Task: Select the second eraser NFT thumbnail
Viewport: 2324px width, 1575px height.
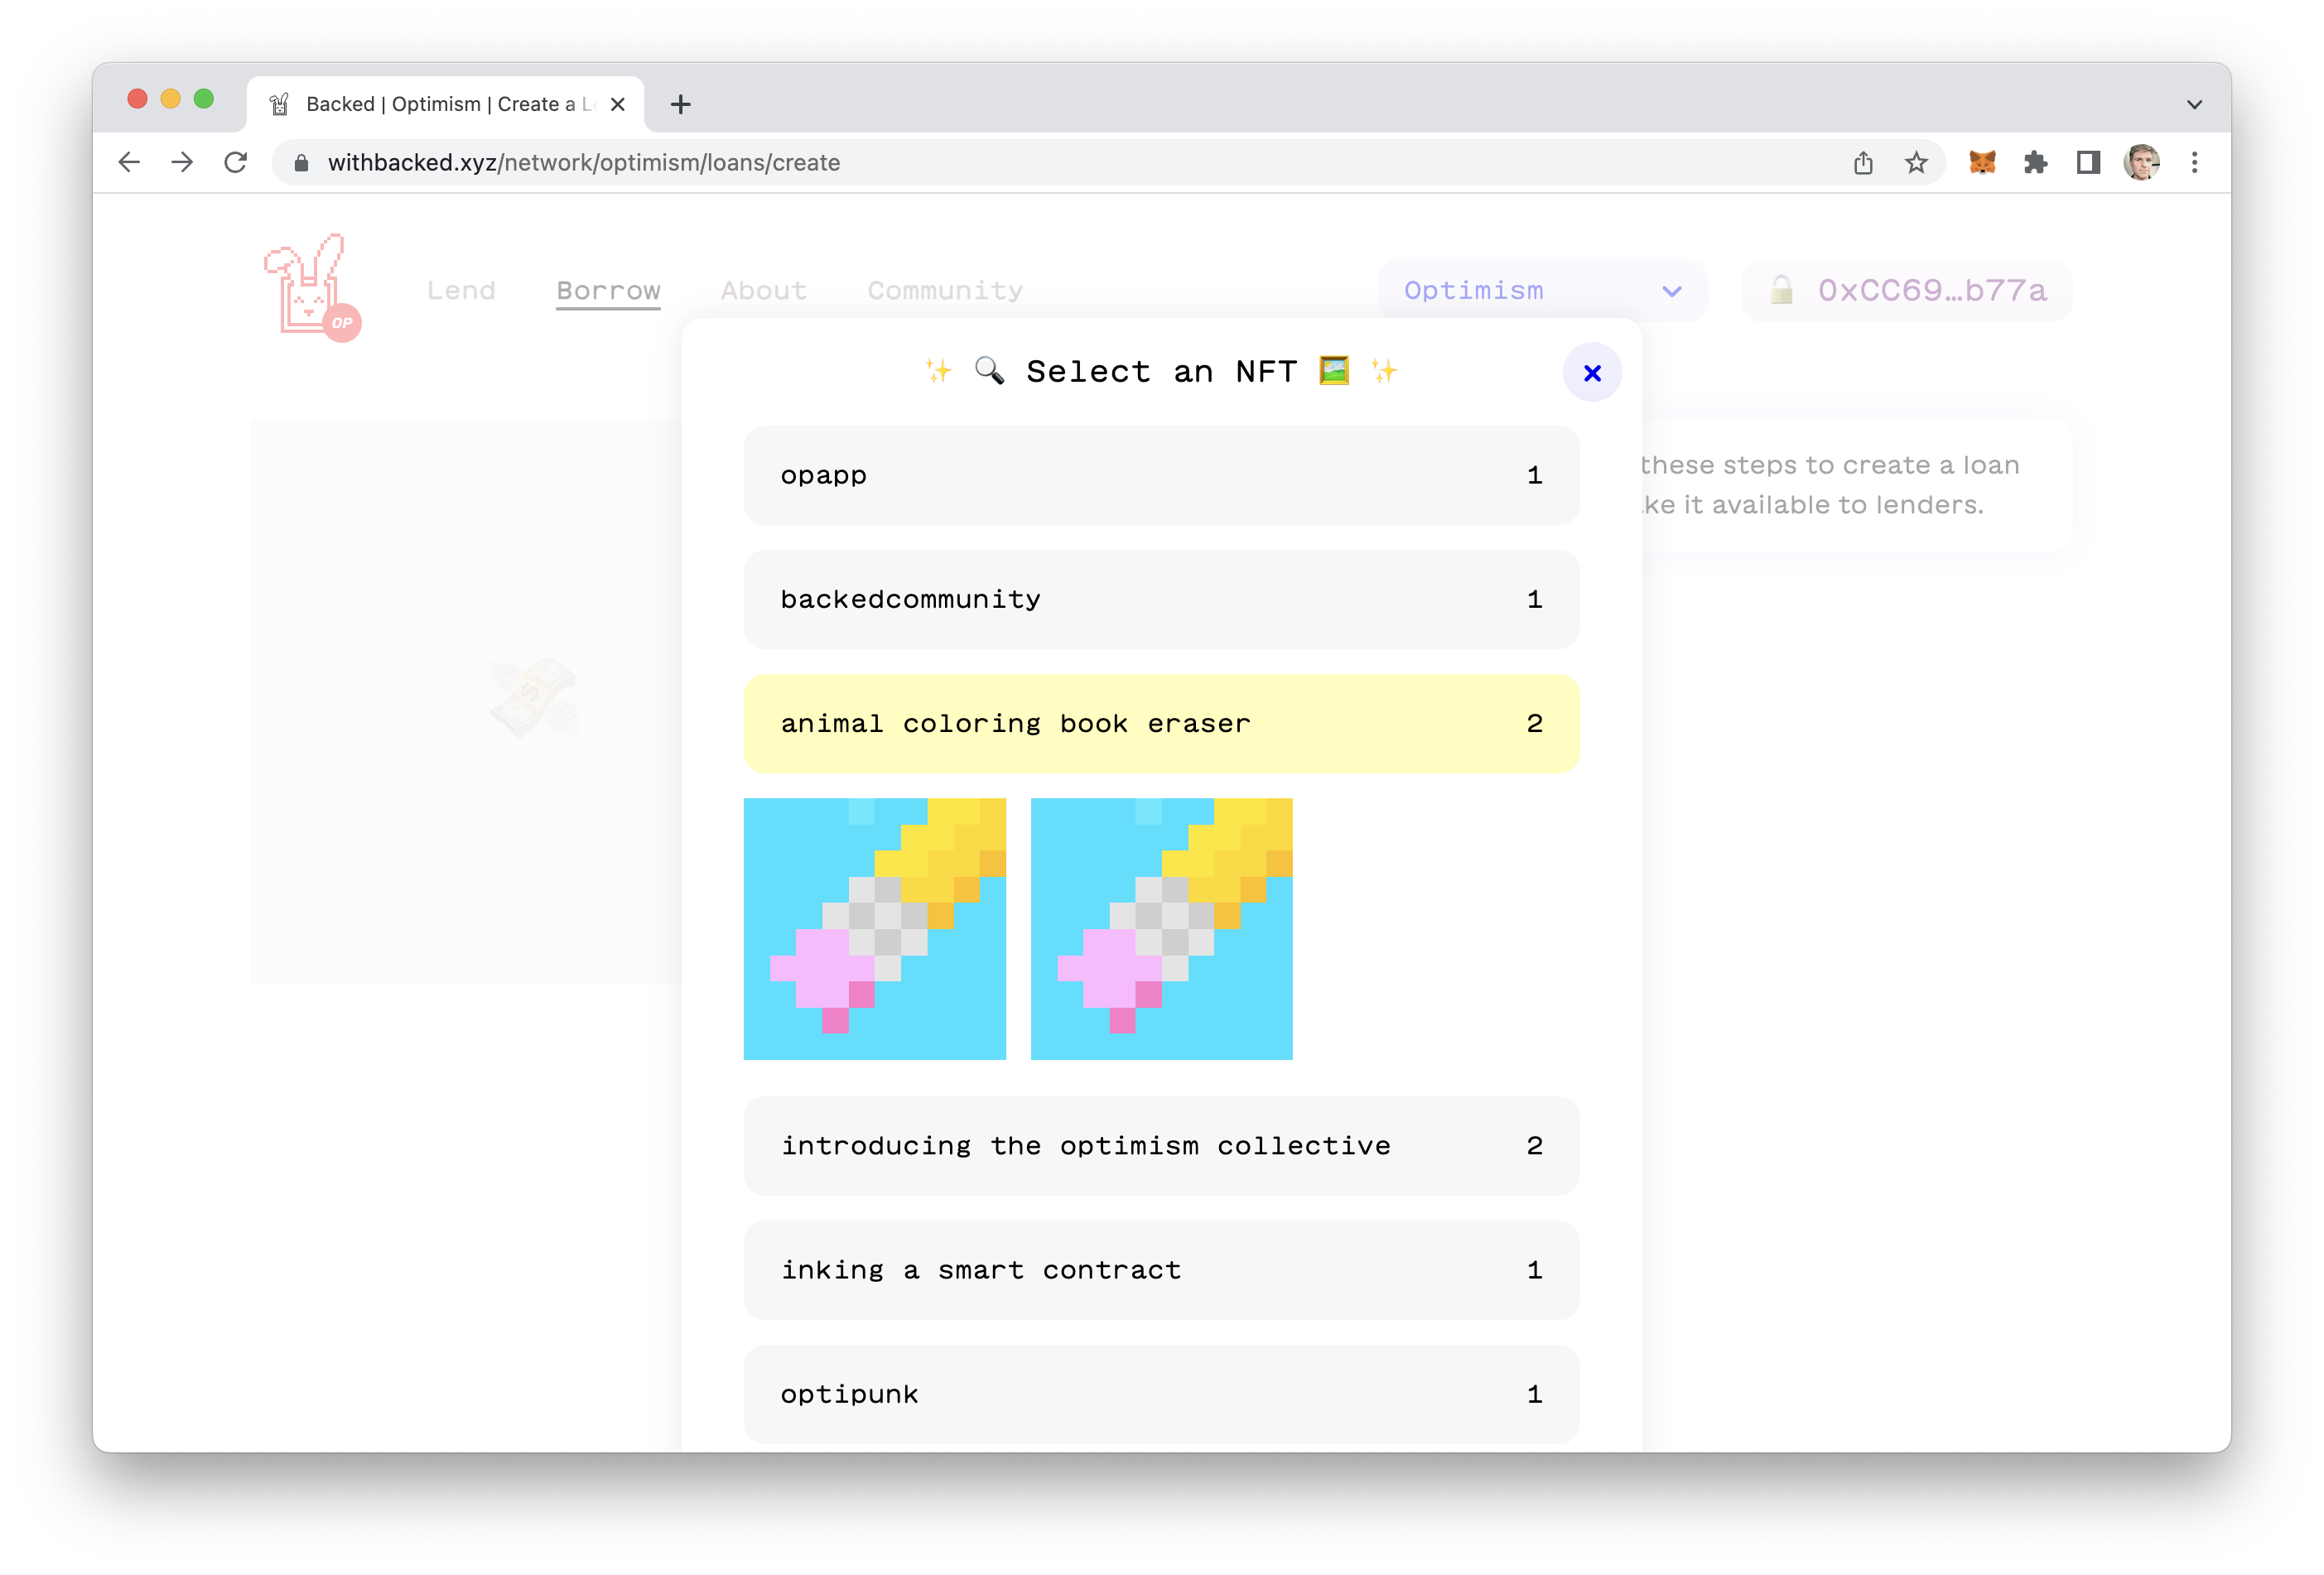Action: pyautogui.click(x=1161, y=928)
